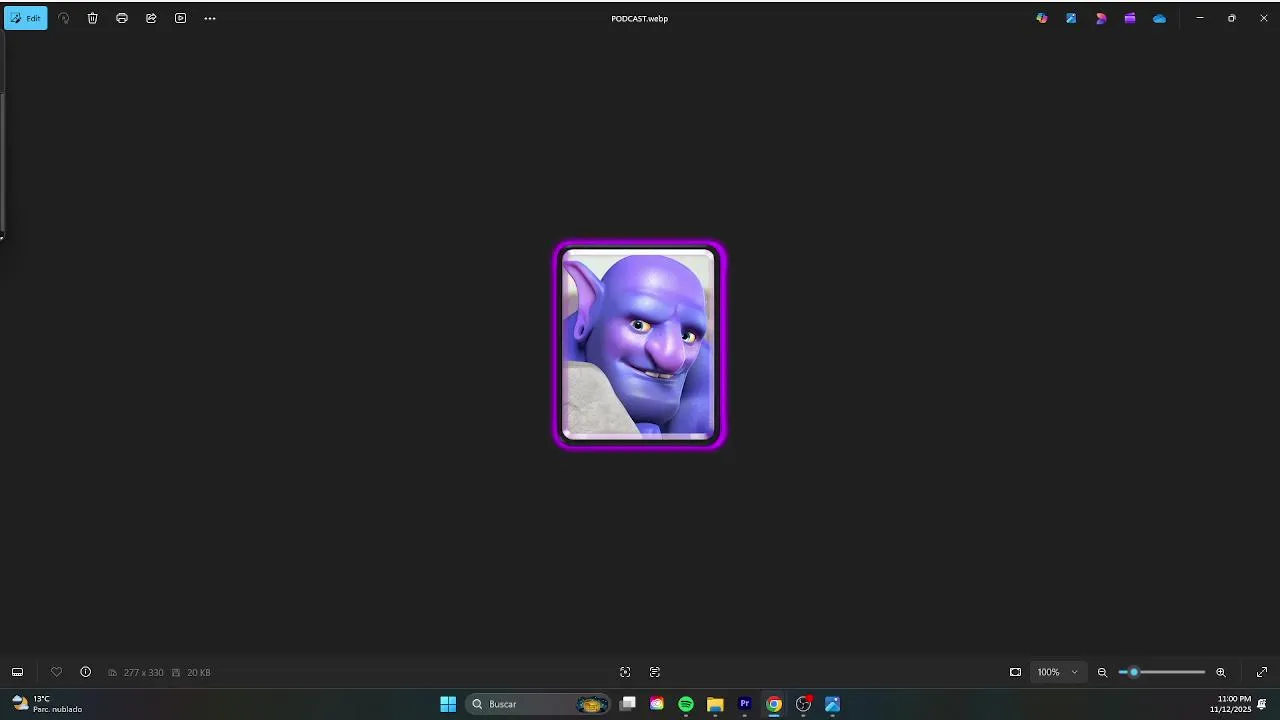This screenshot has width=1280, height=720.
Task: Click the 20 KB file size text
Action: pos(198,673)
